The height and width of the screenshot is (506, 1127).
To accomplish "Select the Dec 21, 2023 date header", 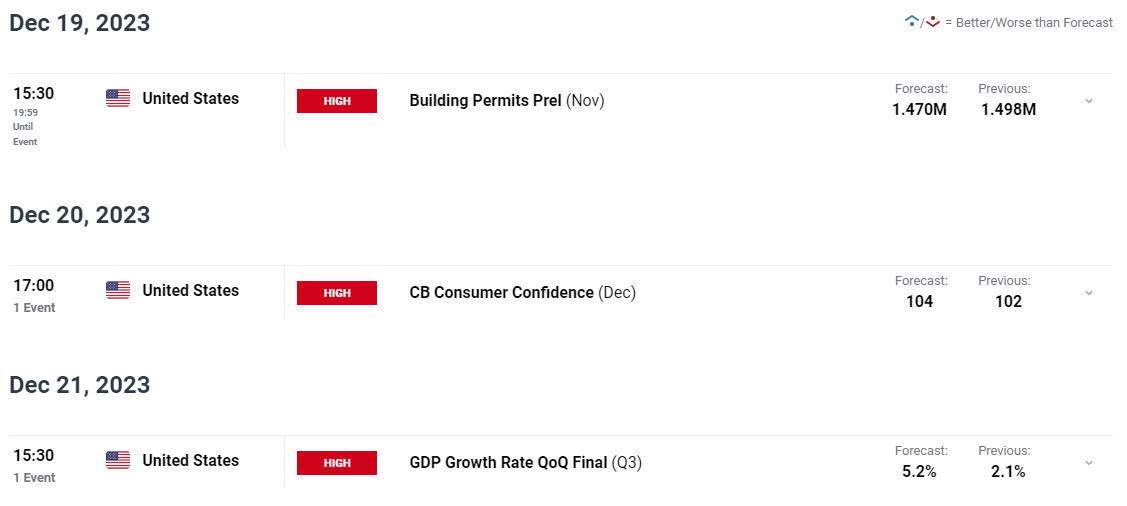I will pos(80,385).
